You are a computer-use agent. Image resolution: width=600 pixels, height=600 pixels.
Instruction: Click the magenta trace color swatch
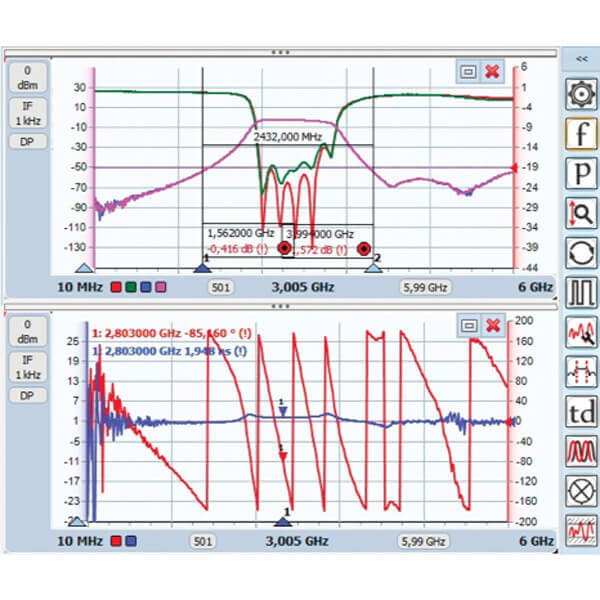[160, 287]
